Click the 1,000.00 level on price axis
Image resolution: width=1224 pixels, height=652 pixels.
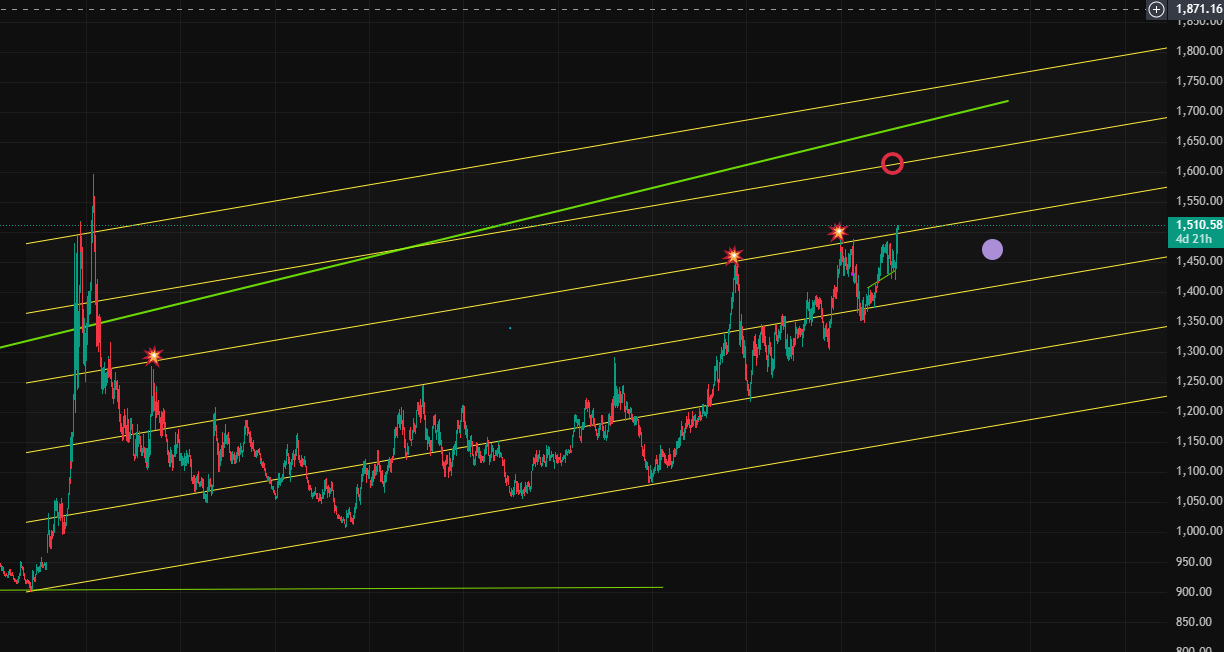click(1195, 531)
